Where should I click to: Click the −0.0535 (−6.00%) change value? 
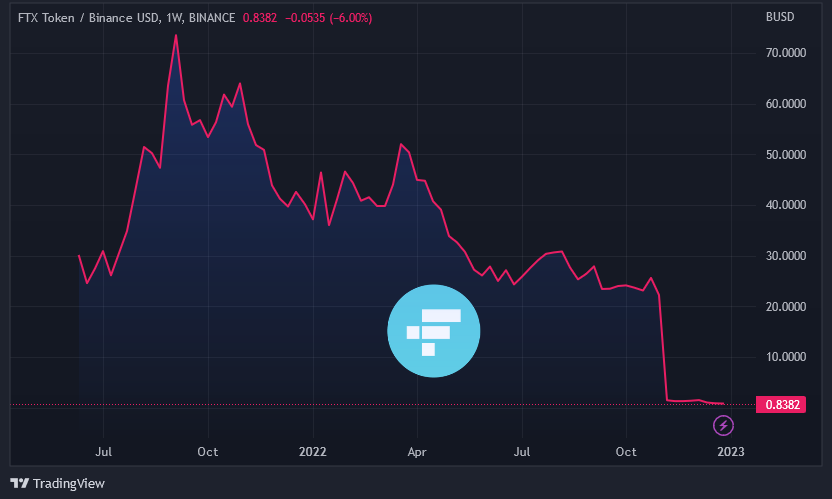click(329, 17)
